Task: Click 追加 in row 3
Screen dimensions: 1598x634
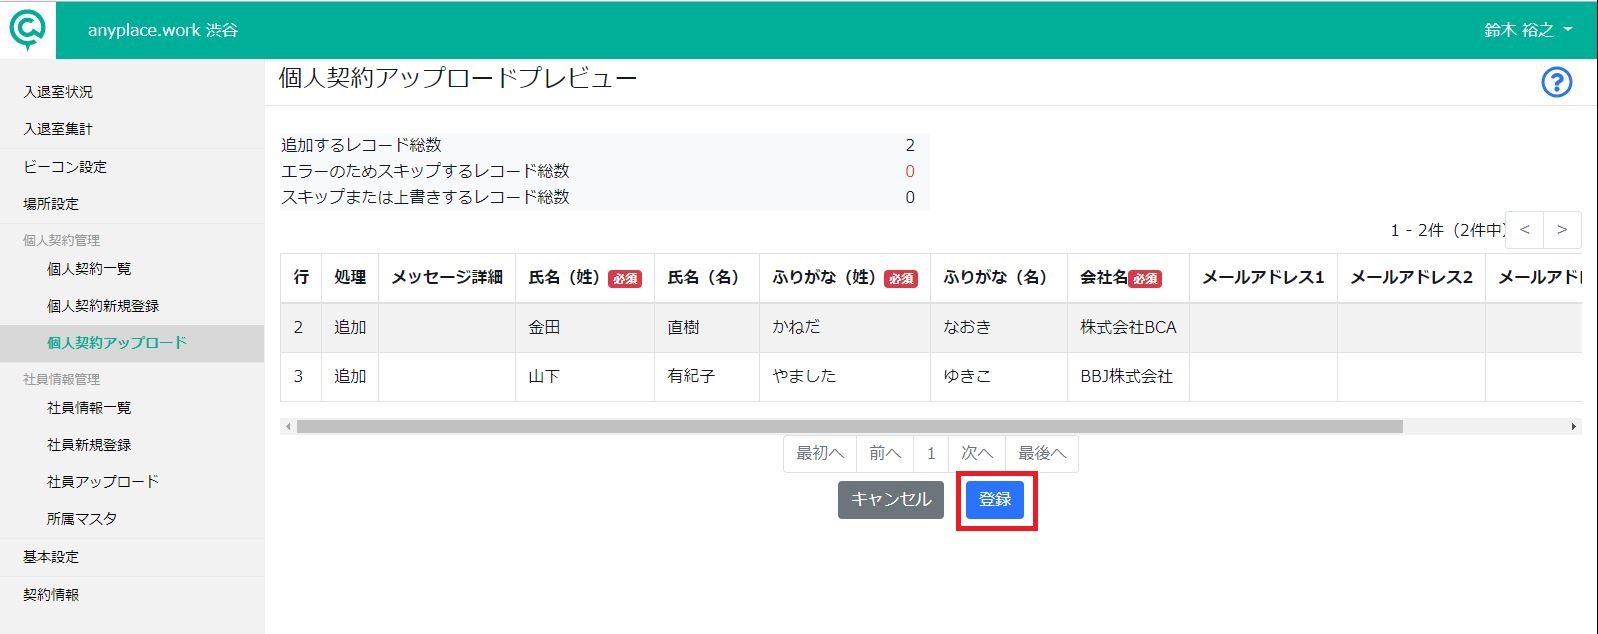Action: pos(350,377)
